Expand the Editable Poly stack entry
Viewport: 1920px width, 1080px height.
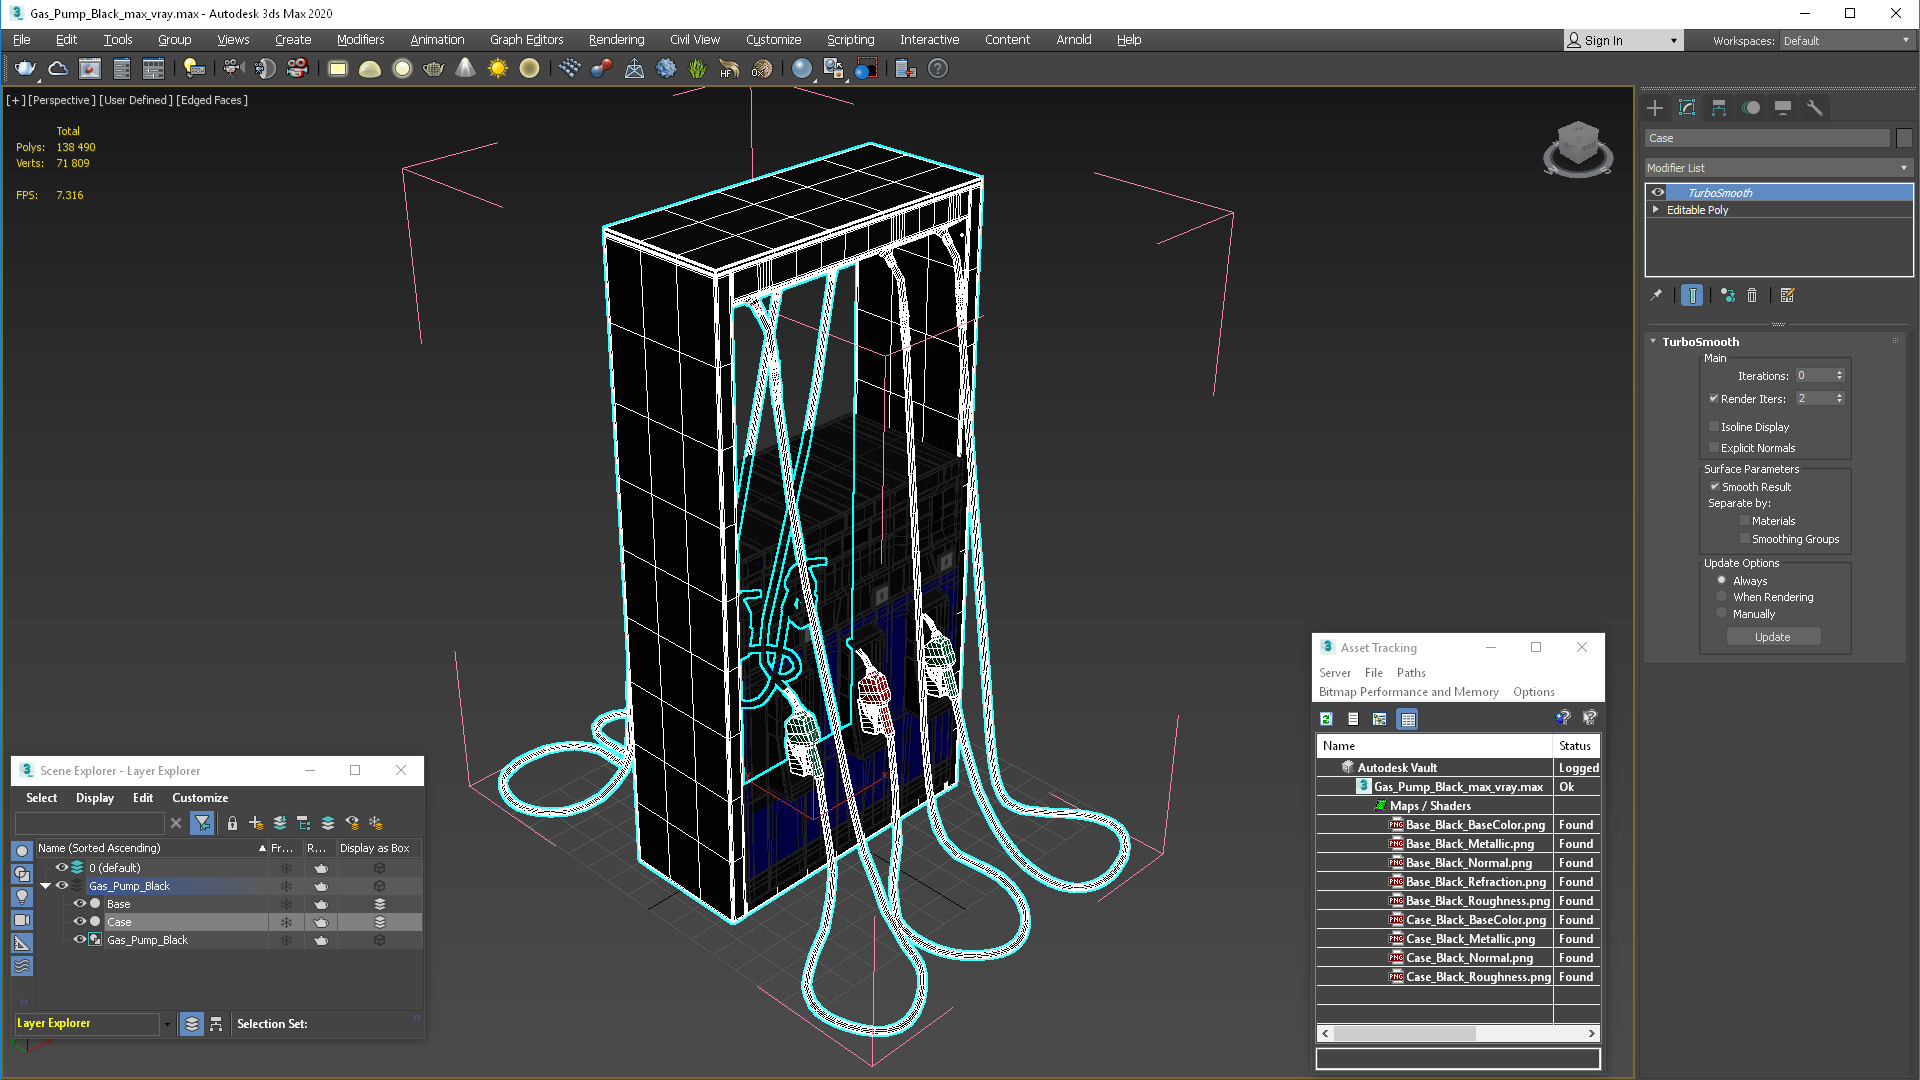[1656, 210]
